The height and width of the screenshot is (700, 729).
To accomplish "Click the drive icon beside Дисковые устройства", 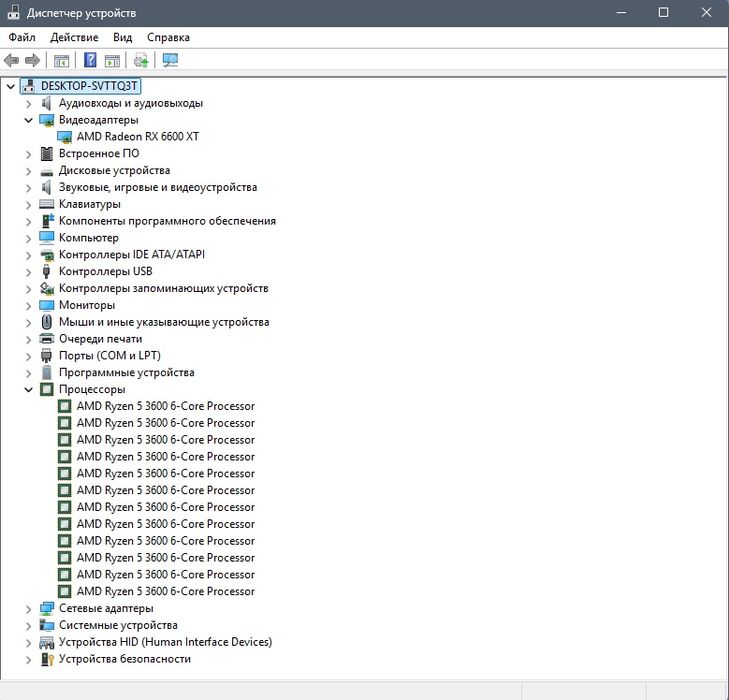I will click(46, 172).
